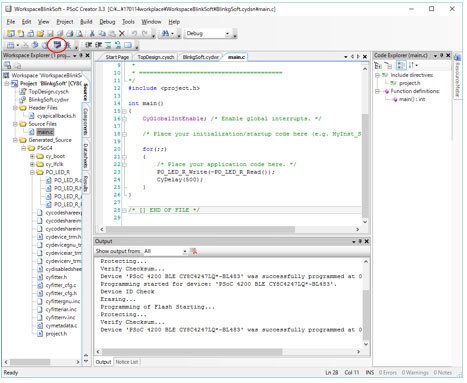Select cyapicallbacks.h in Header Files
Screen dimensions: 467x383
[x=56, y=116]
